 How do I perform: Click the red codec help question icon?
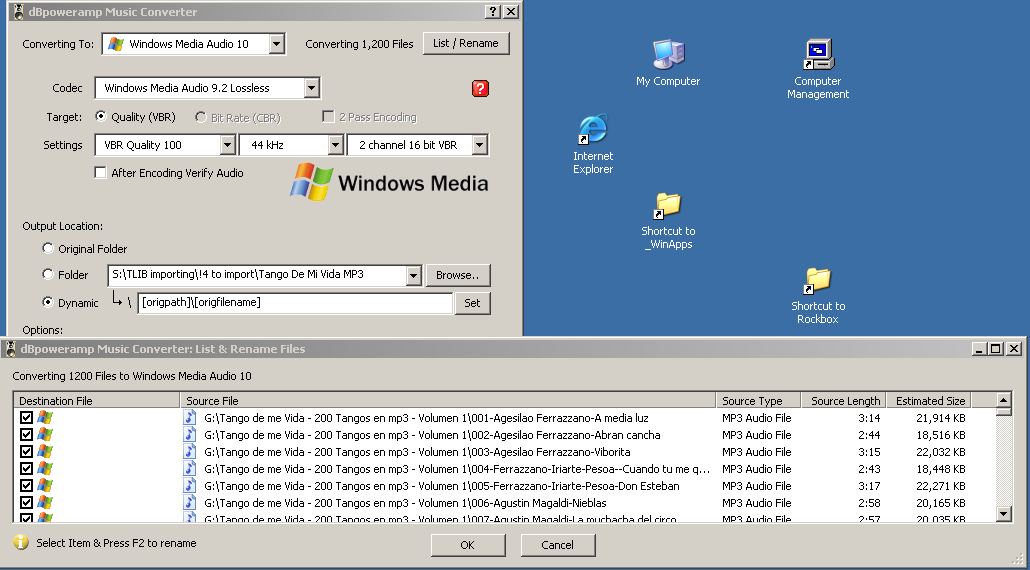(480, 89)
